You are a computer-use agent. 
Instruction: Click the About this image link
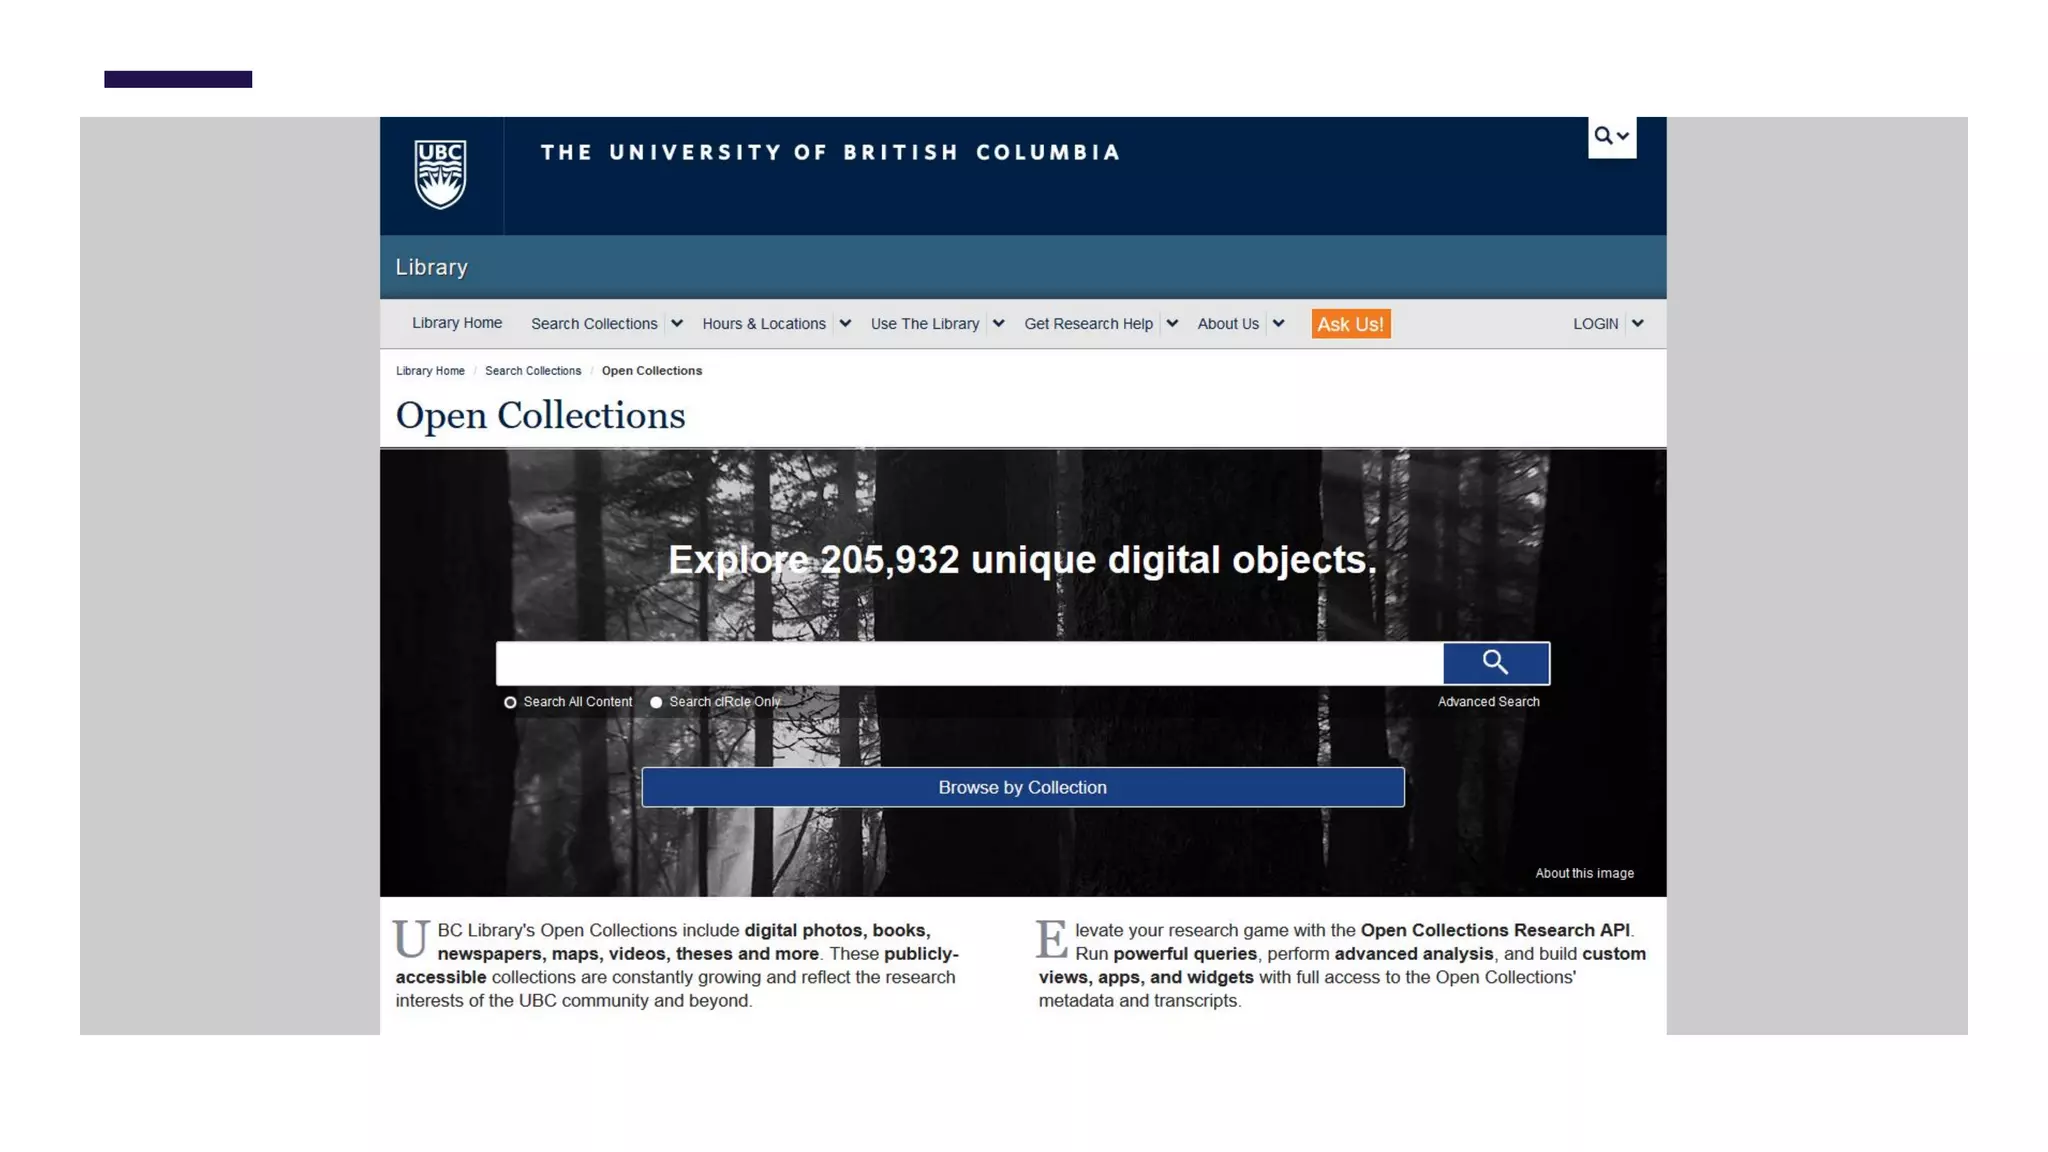pyautogui.click(x=1584, y=873)
